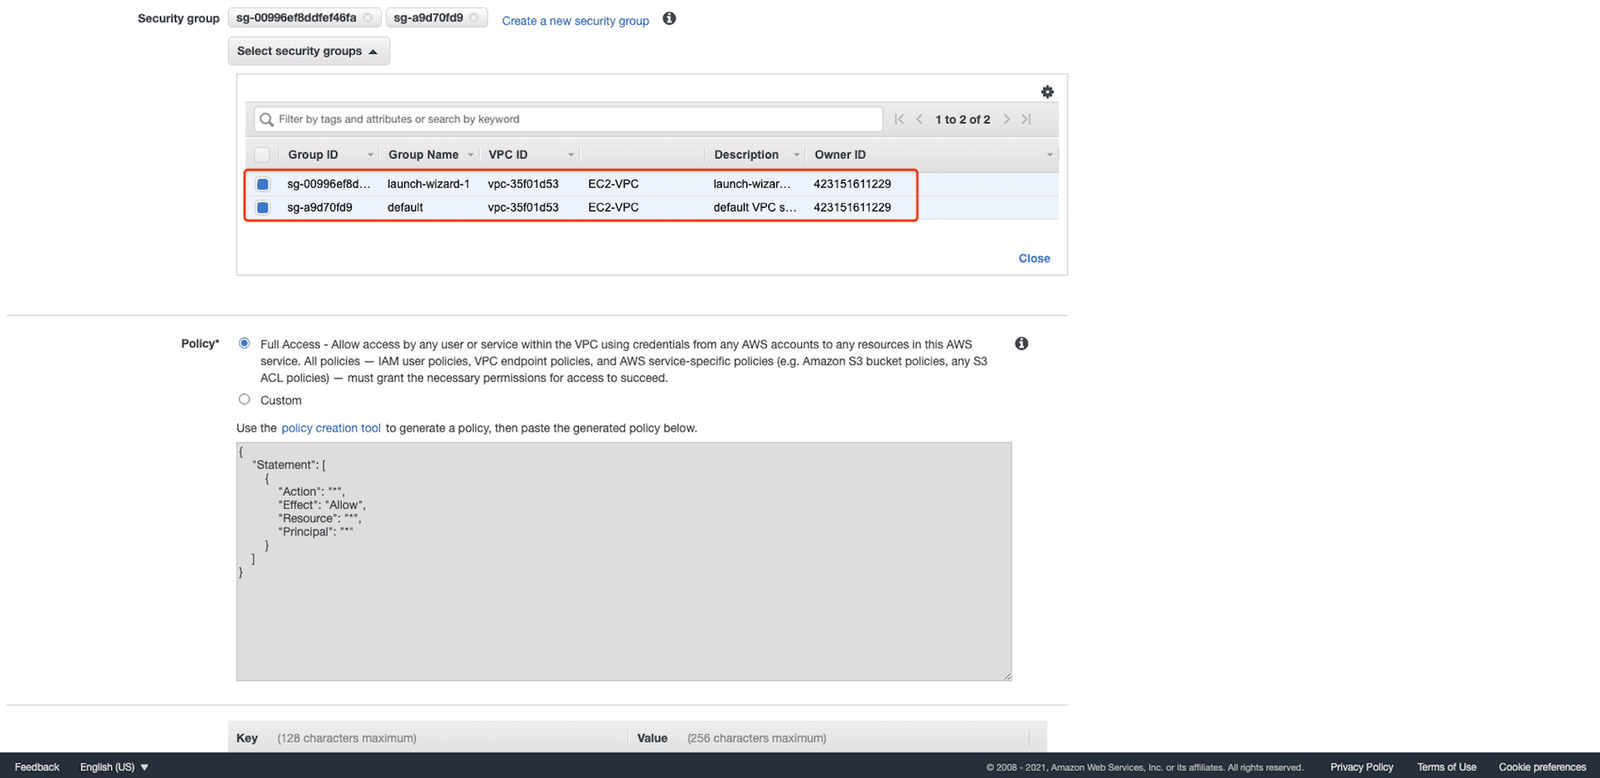1600x778 pixels.
Task: Click vpc-35f01d53 in the launch-wizard-1 row
Action: pos(523,184)
